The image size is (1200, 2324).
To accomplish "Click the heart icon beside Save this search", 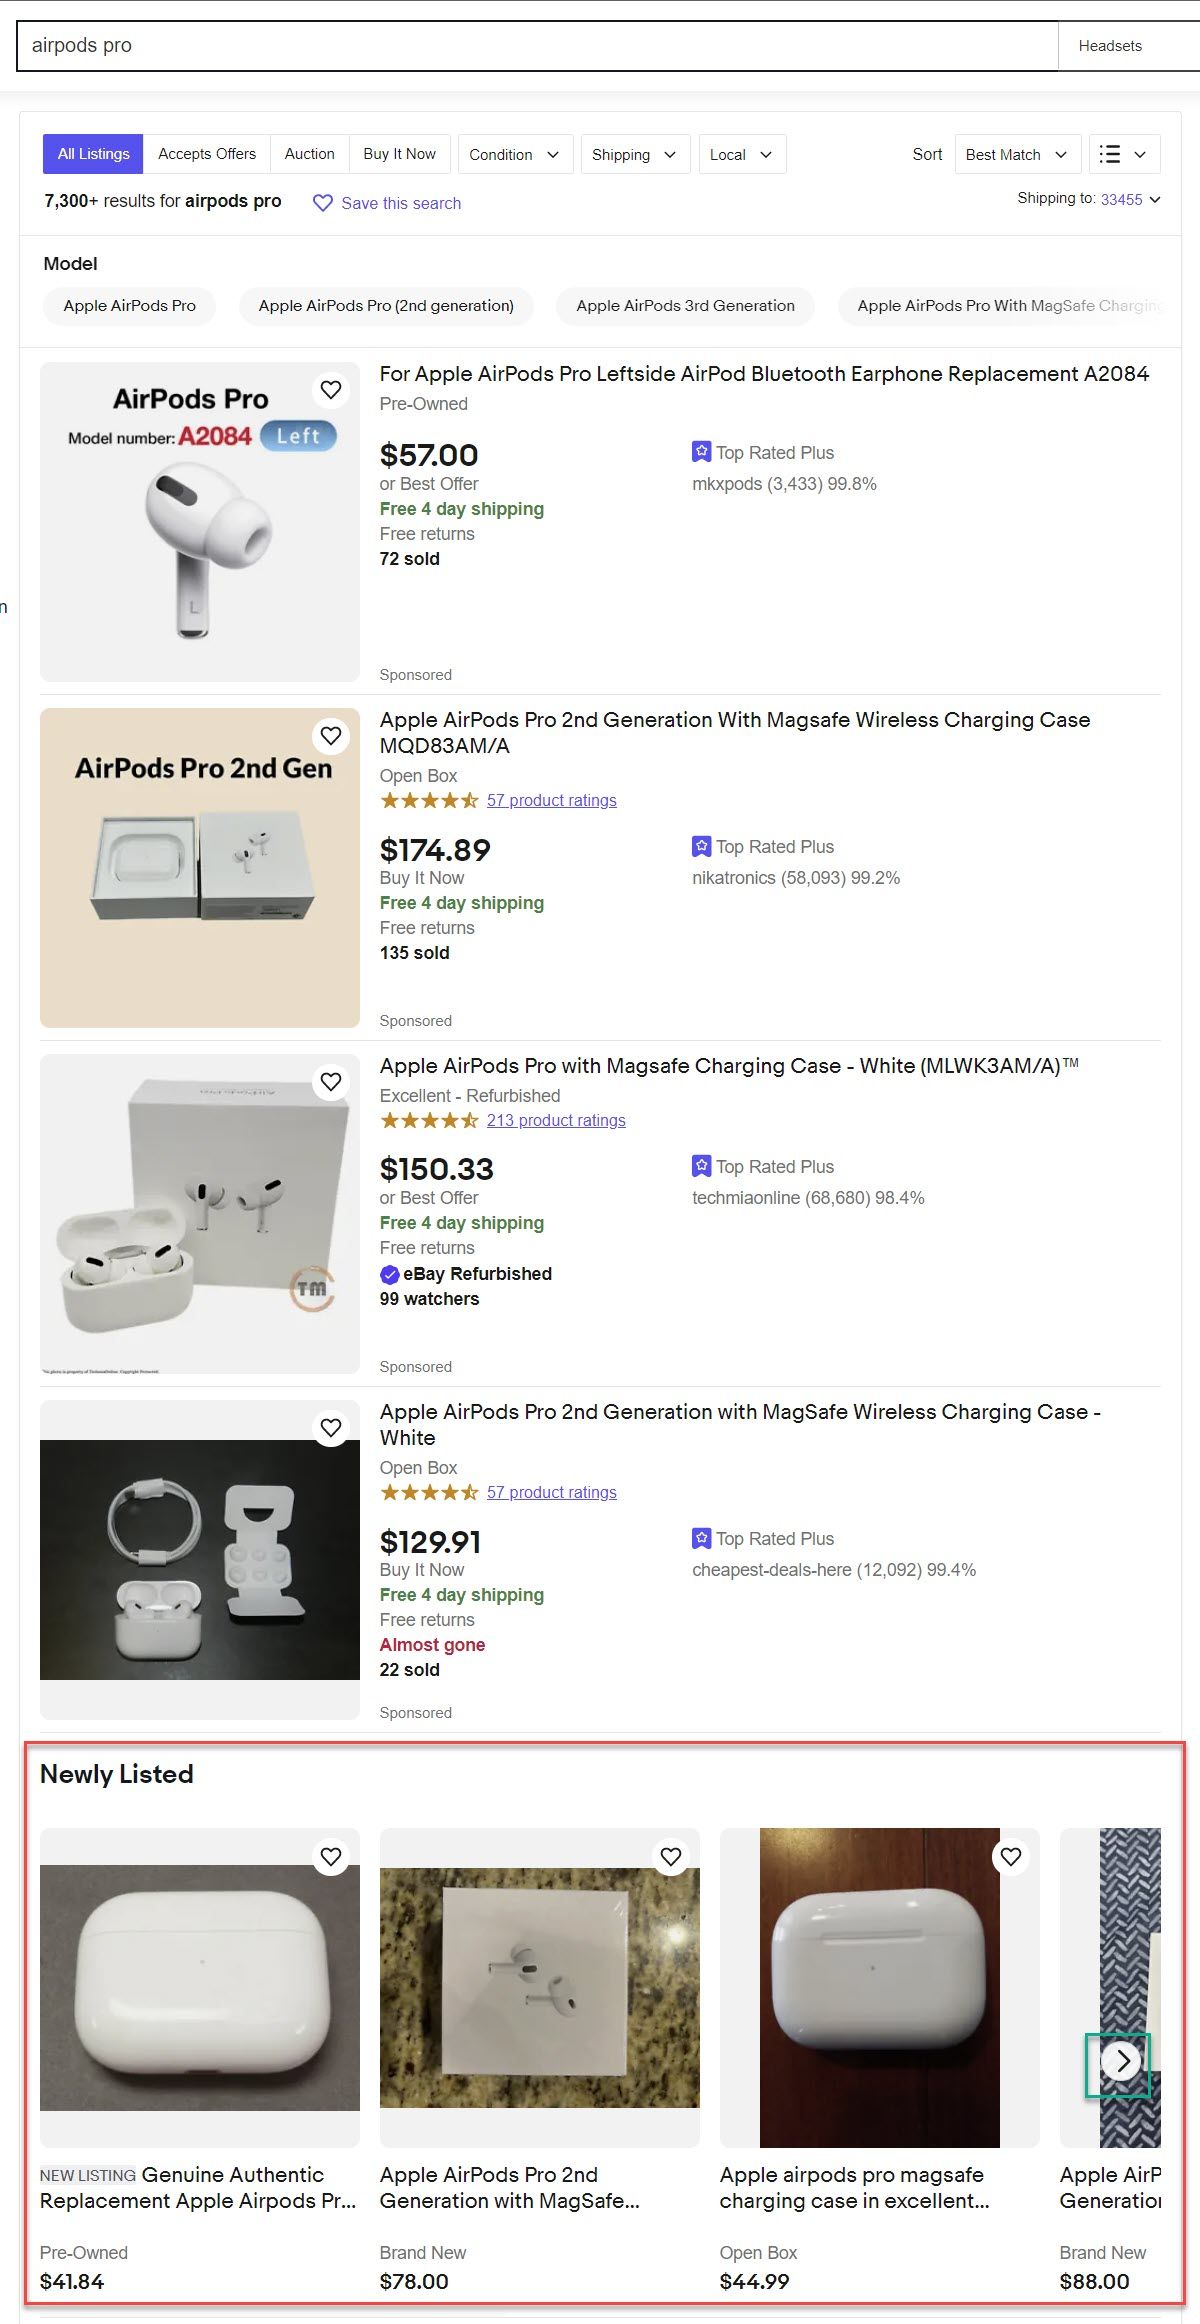I will coord(323,203).
